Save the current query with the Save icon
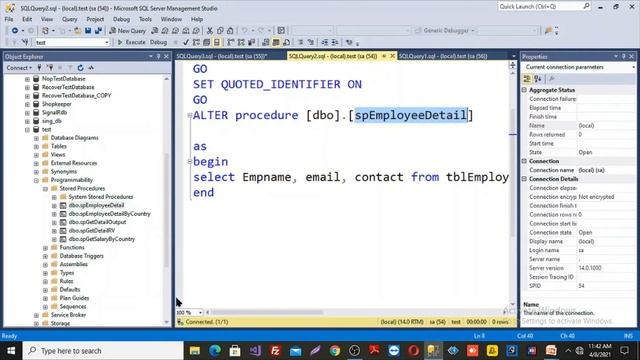Viewport: 640px width, 360px height. click(x=88, y=31)
